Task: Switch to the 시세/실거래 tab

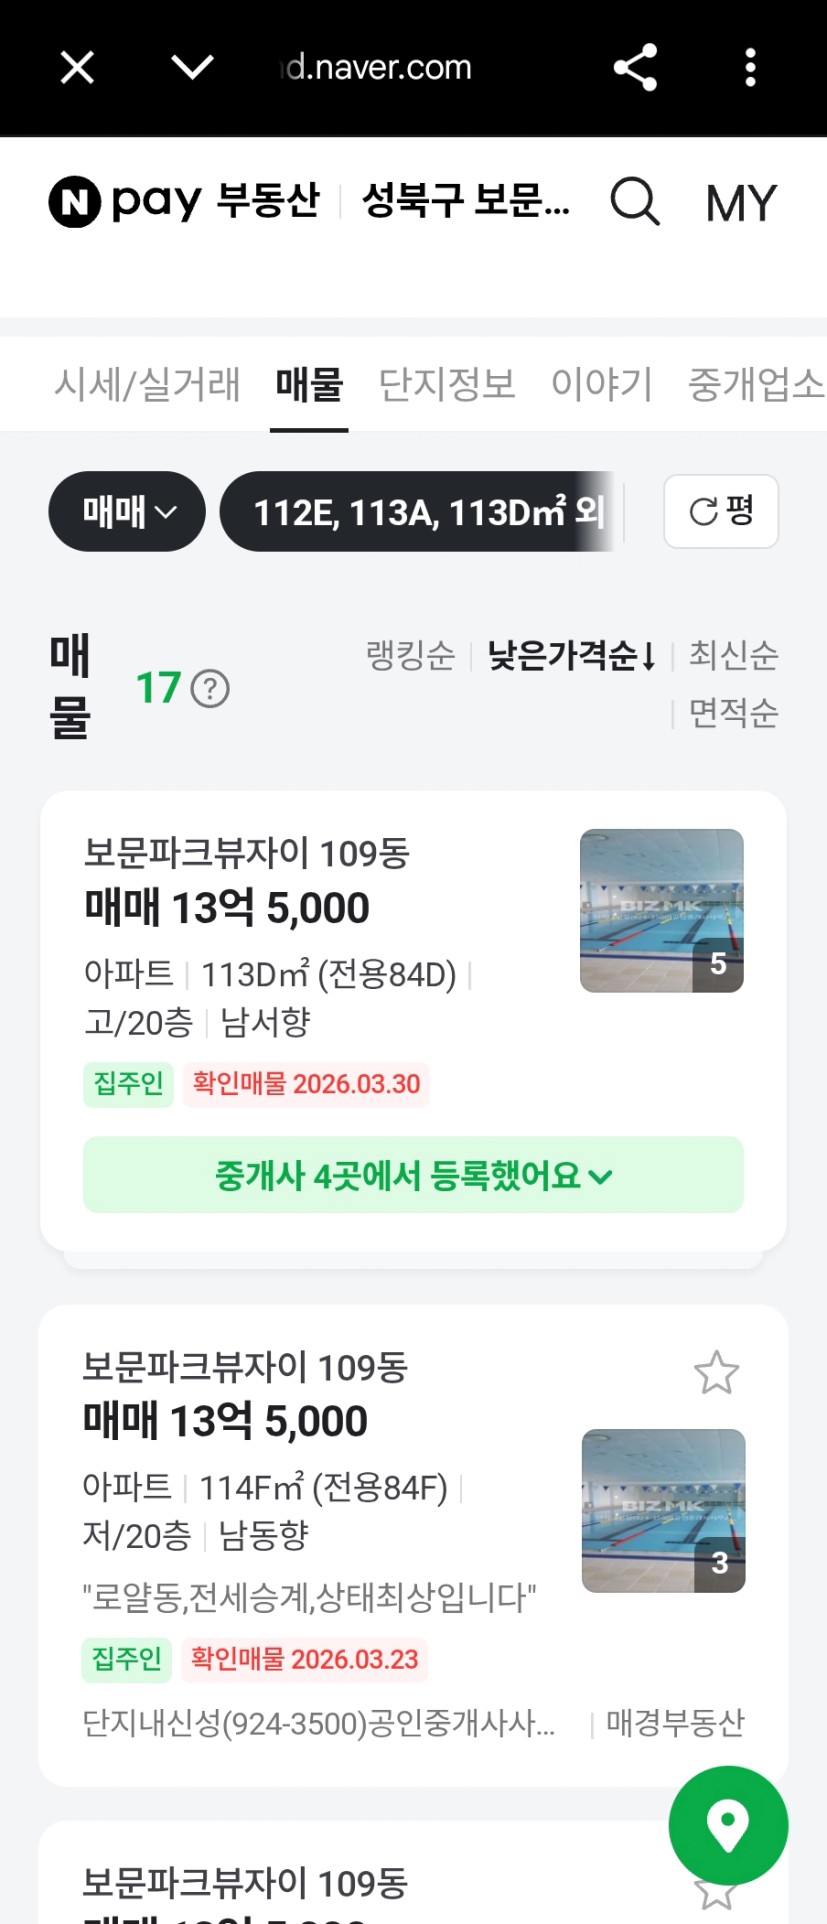Action: [147, 384]
